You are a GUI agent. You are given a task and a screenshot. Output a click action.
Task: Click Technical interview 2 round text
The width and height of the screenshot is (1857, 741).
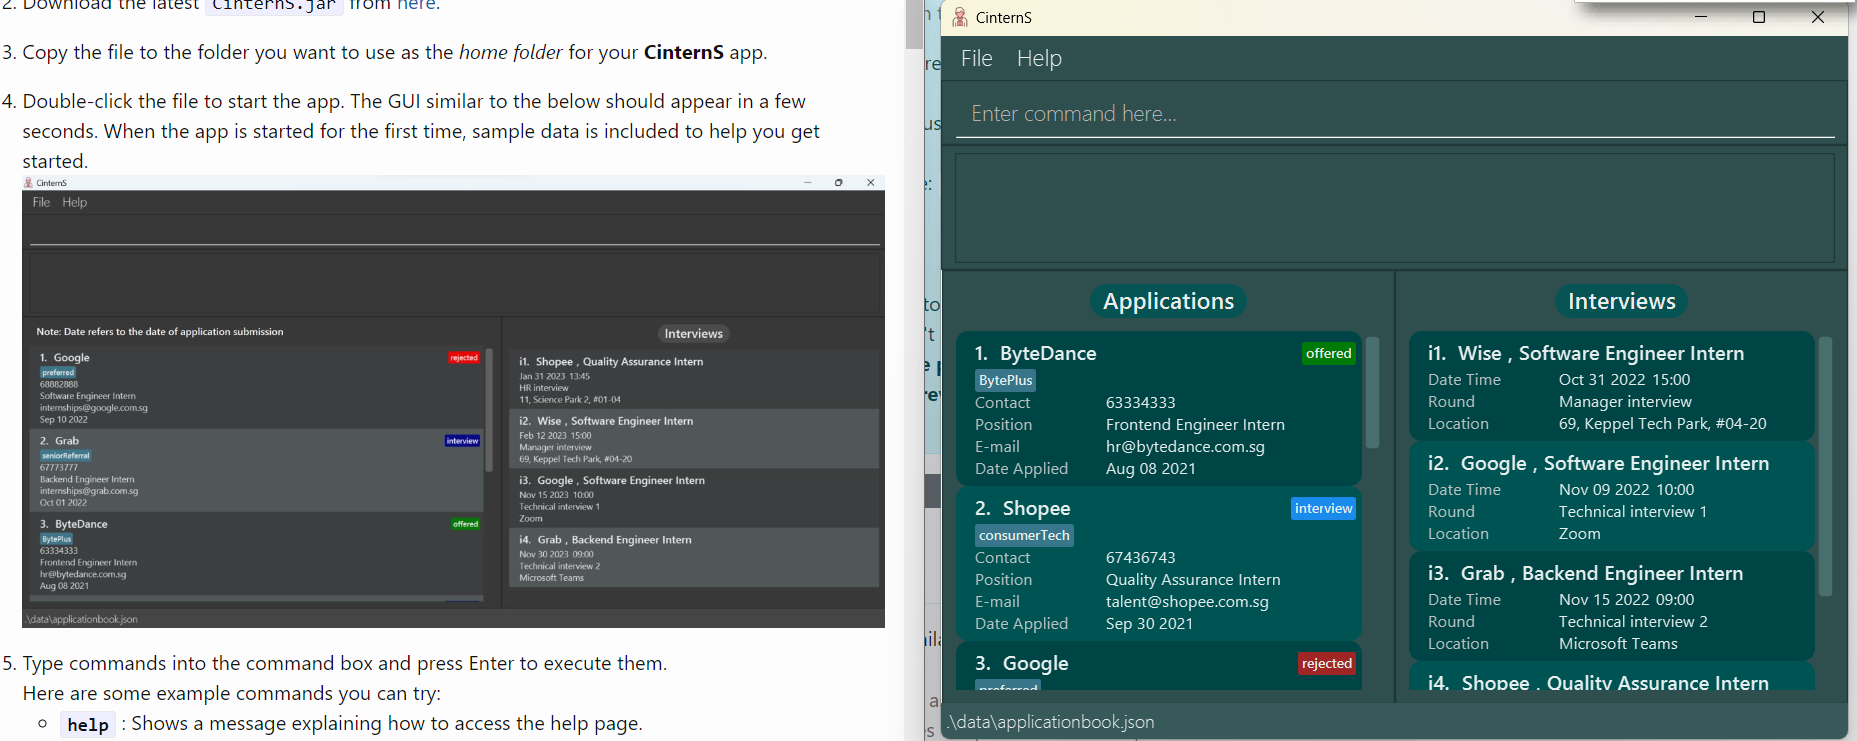point(1633,622)
